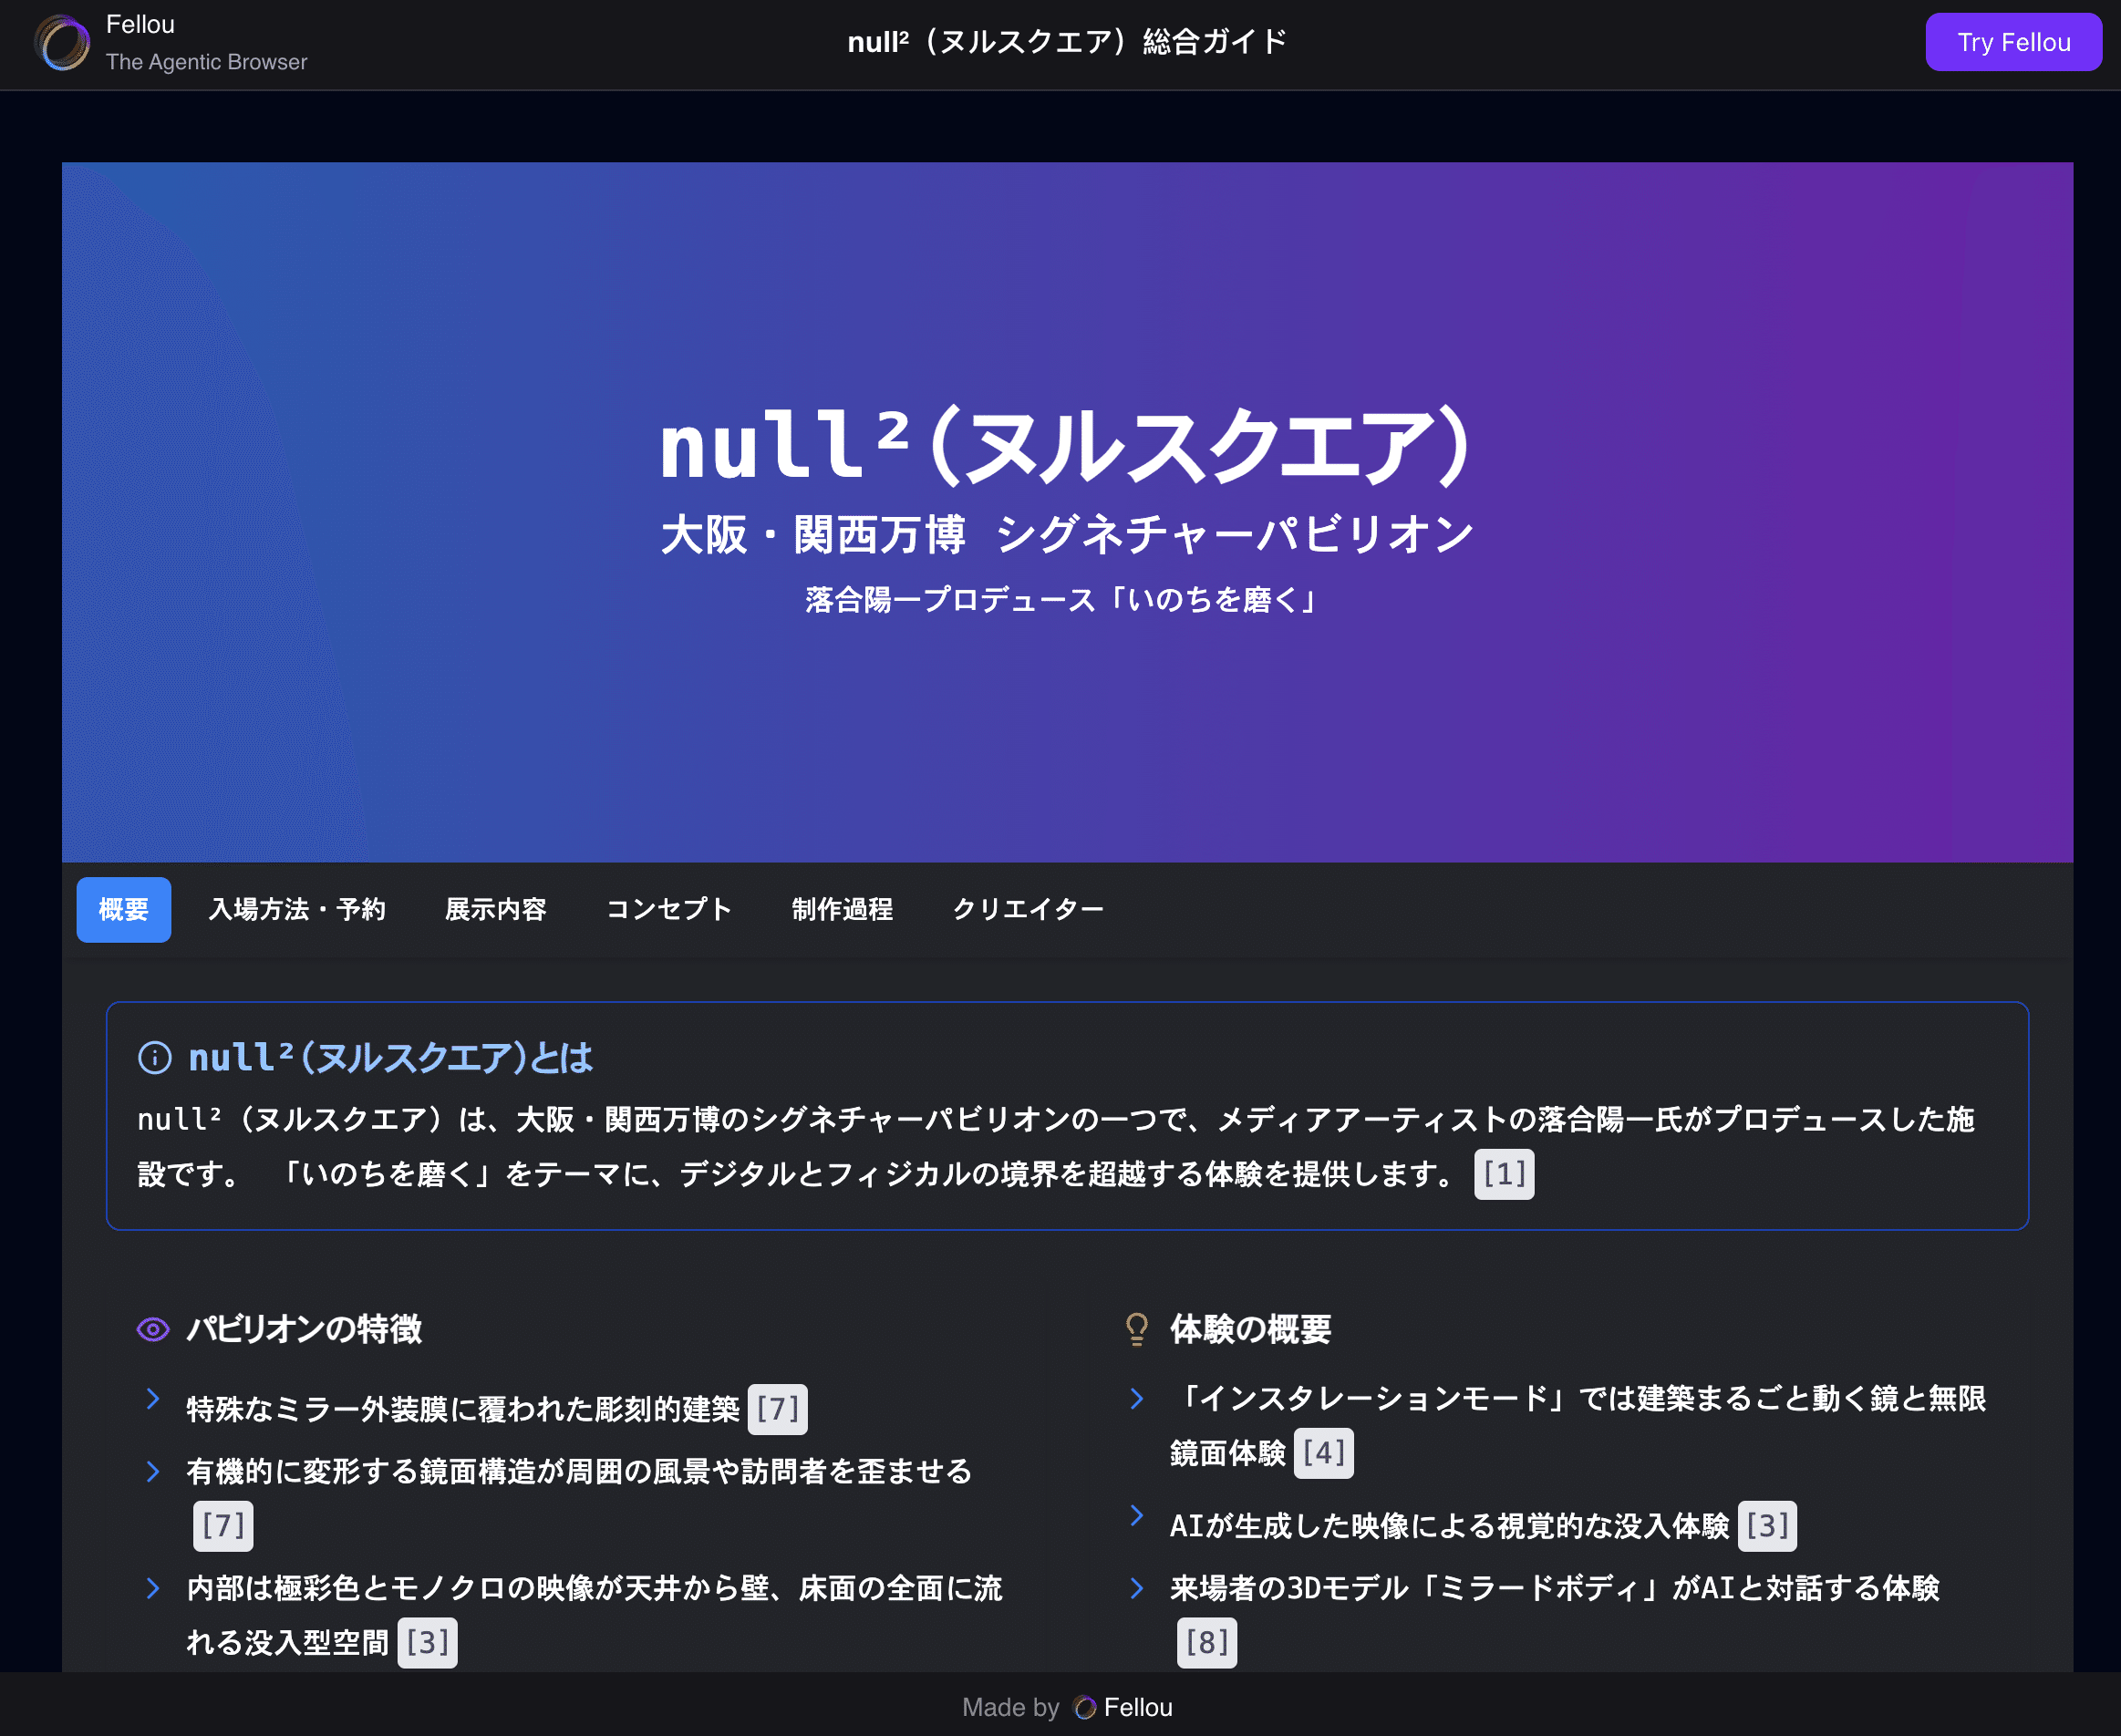Click chevron before 特殊なミラー外装膜 item
Image resolution: width=2121 pixels, height=1736 pixels.
pos(153,1399)
